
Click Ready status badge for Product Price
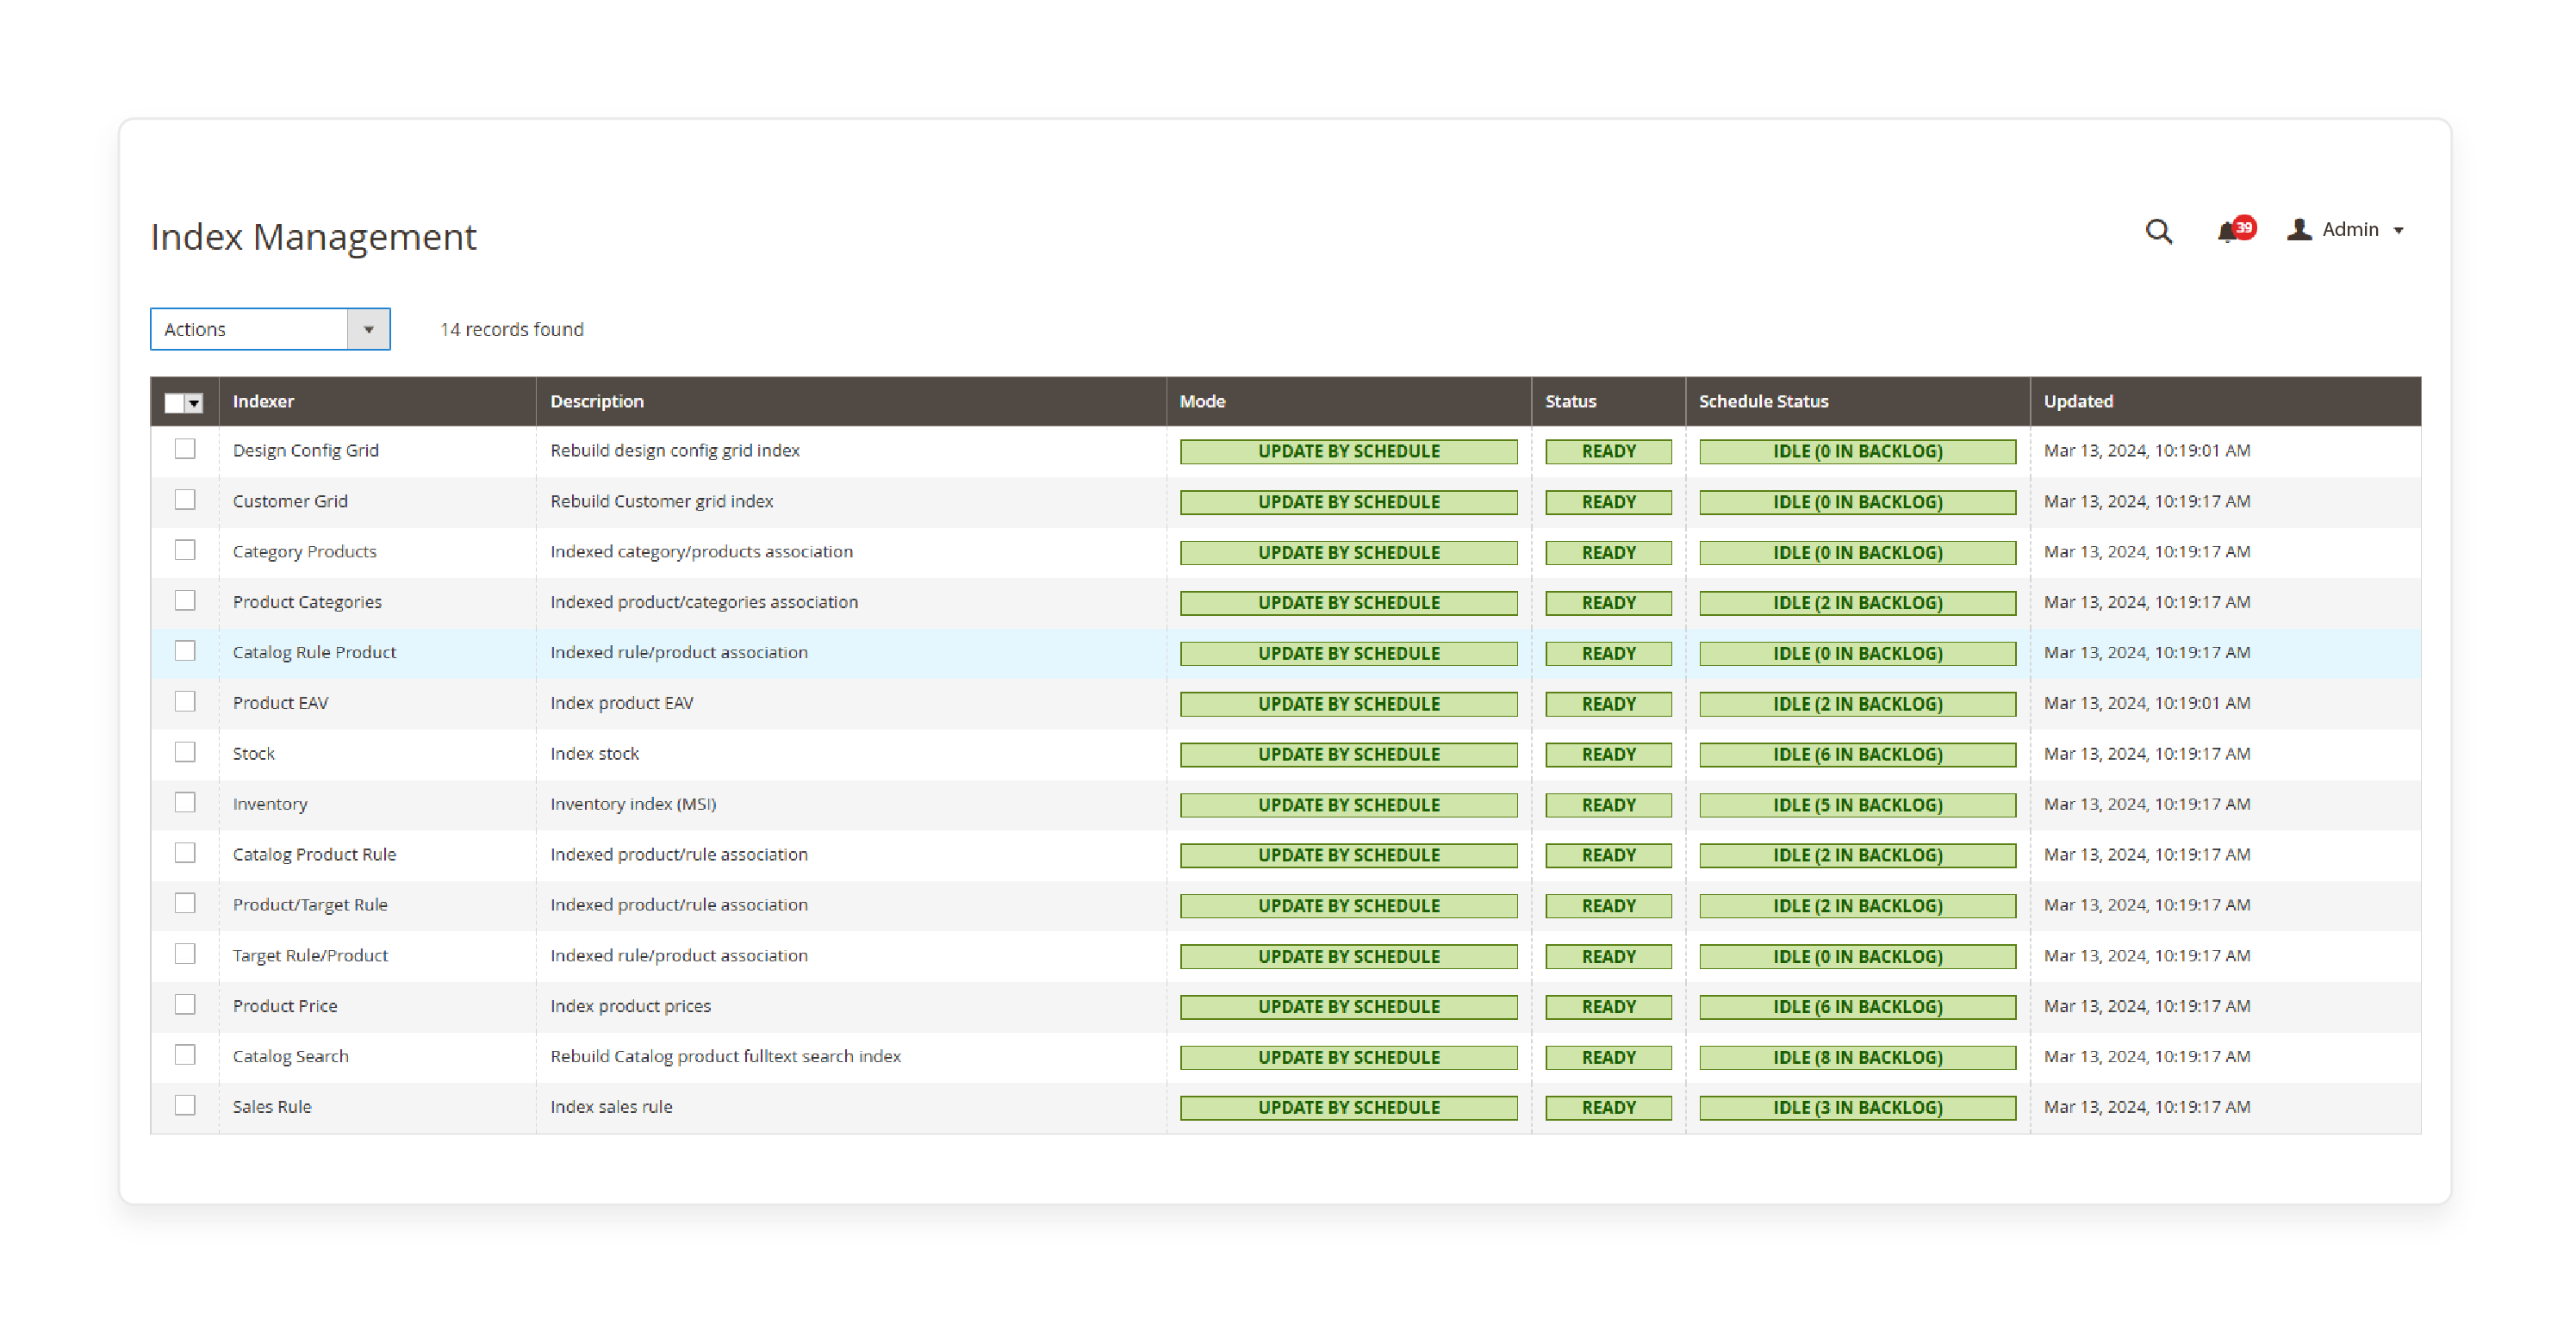point(1608,1007)
